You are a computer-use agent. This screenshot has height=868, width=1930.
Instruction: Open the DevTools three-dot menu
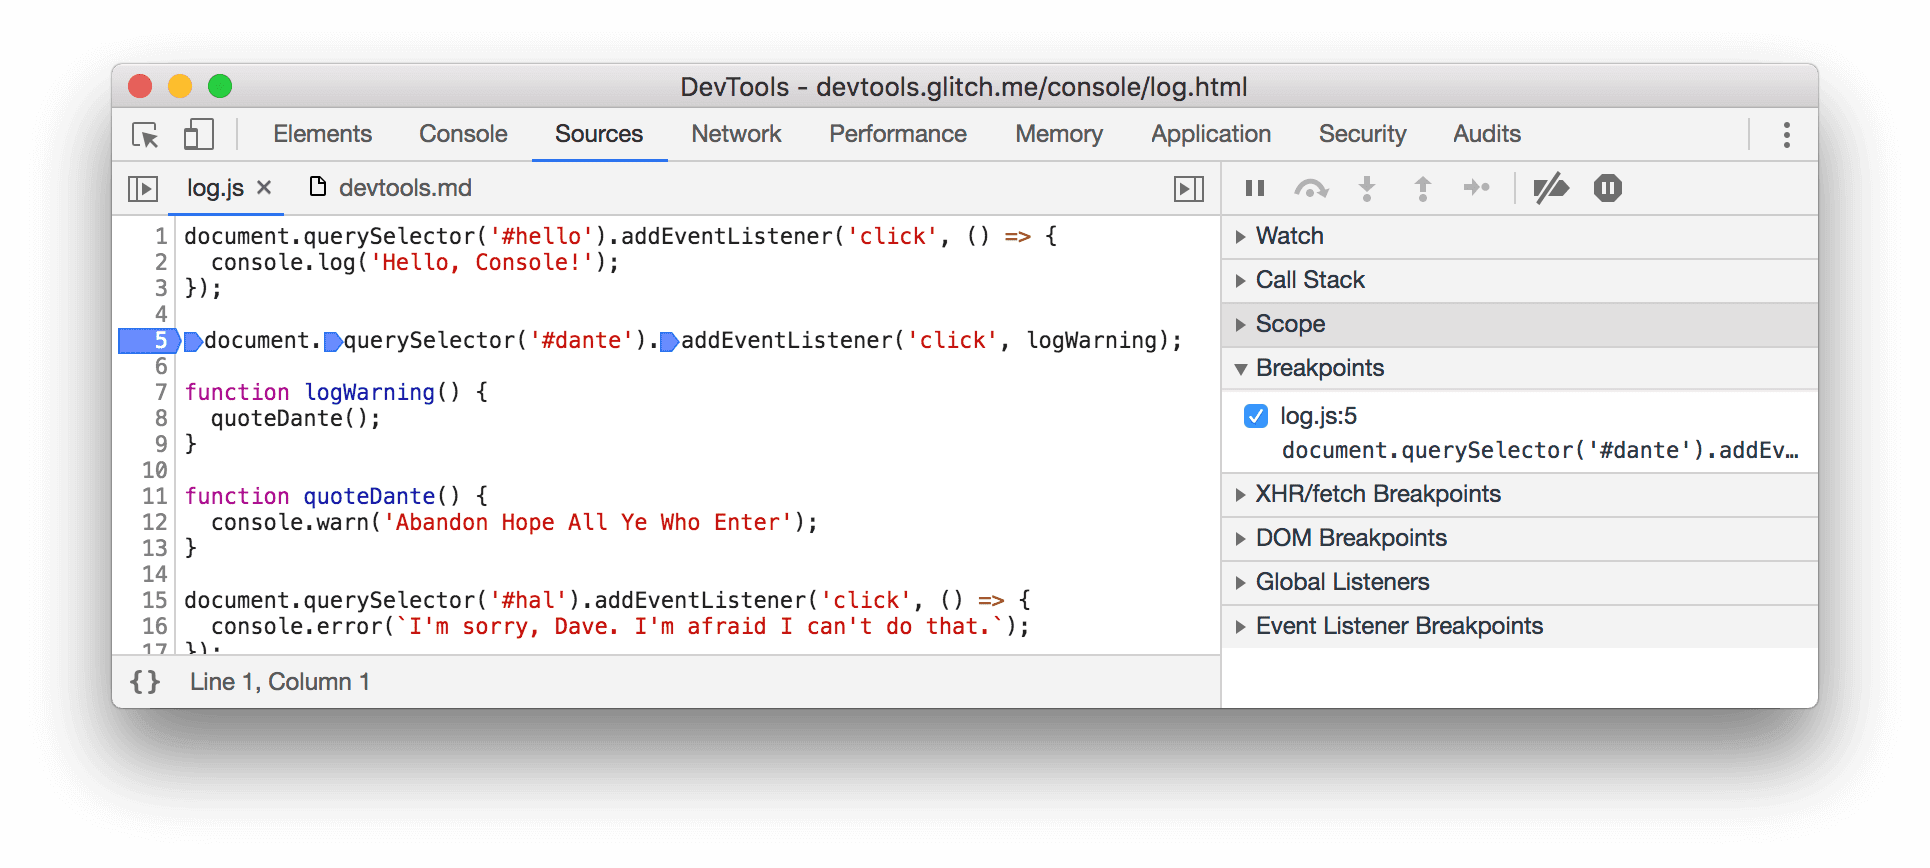coord(1786,135)
